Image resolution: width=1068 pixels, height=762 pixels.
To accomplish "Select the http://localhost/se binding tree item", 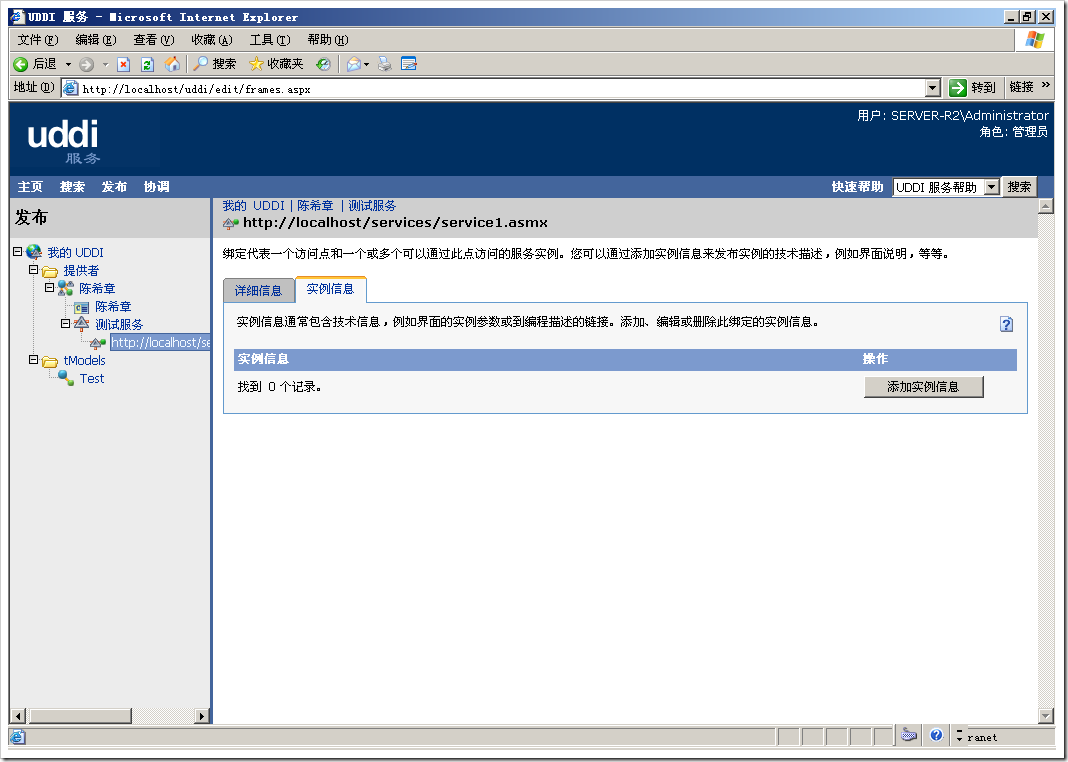I will 161,343.
